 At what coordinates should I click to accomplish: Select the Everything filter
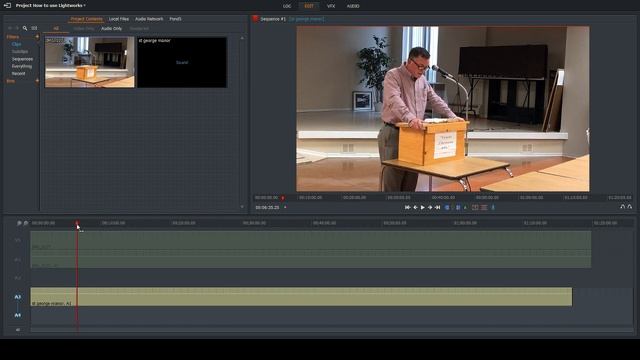point(22,66)
